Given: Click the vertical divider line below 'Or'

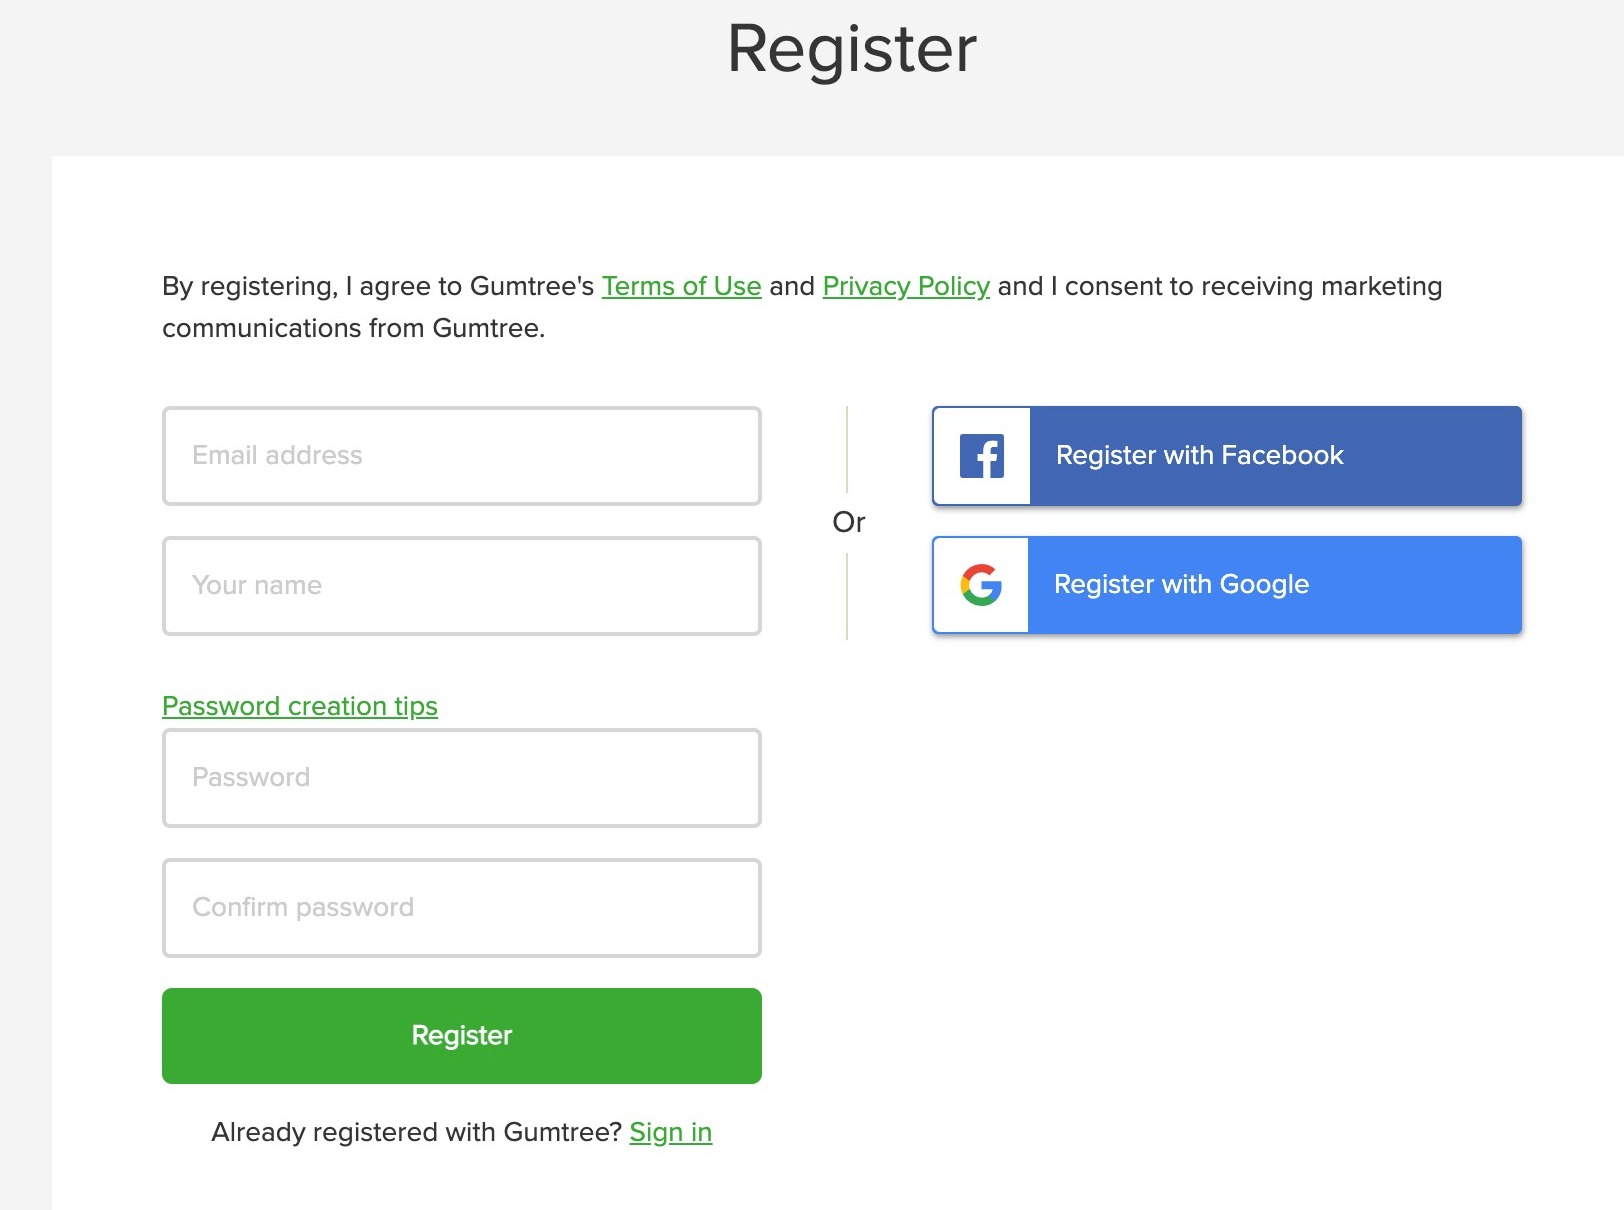Looking at the screenshot, I should [847, 596].
